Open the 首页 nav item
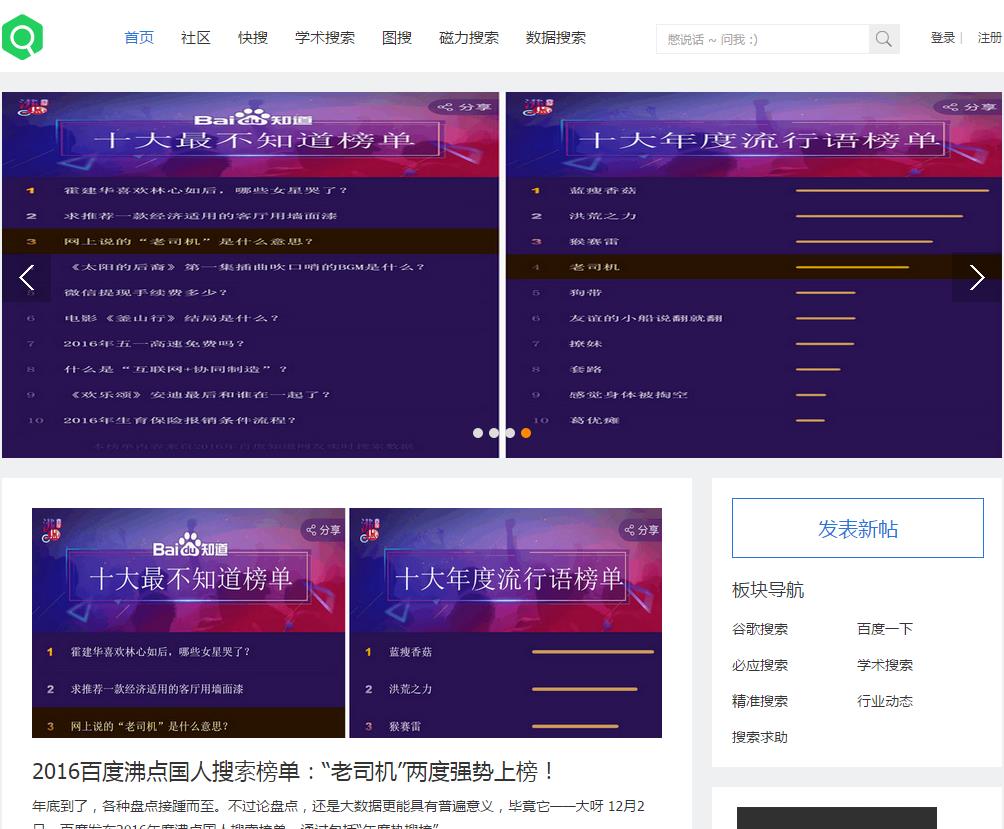This screenshot has width=1004, height=829. click(x=139, y=38)
